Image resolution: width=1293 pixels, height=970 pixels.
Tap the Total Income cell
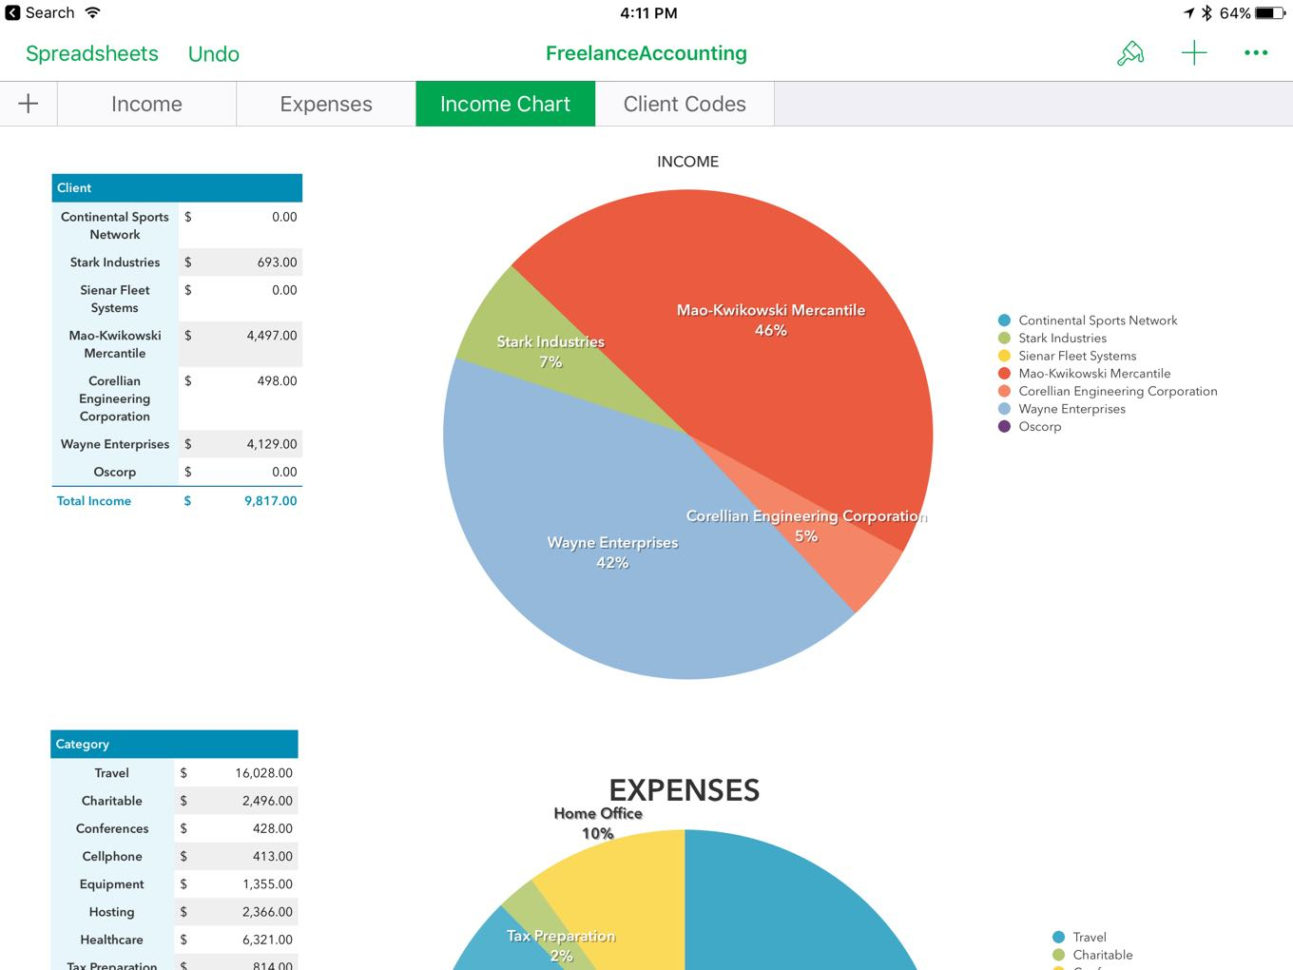pos(93,500)
